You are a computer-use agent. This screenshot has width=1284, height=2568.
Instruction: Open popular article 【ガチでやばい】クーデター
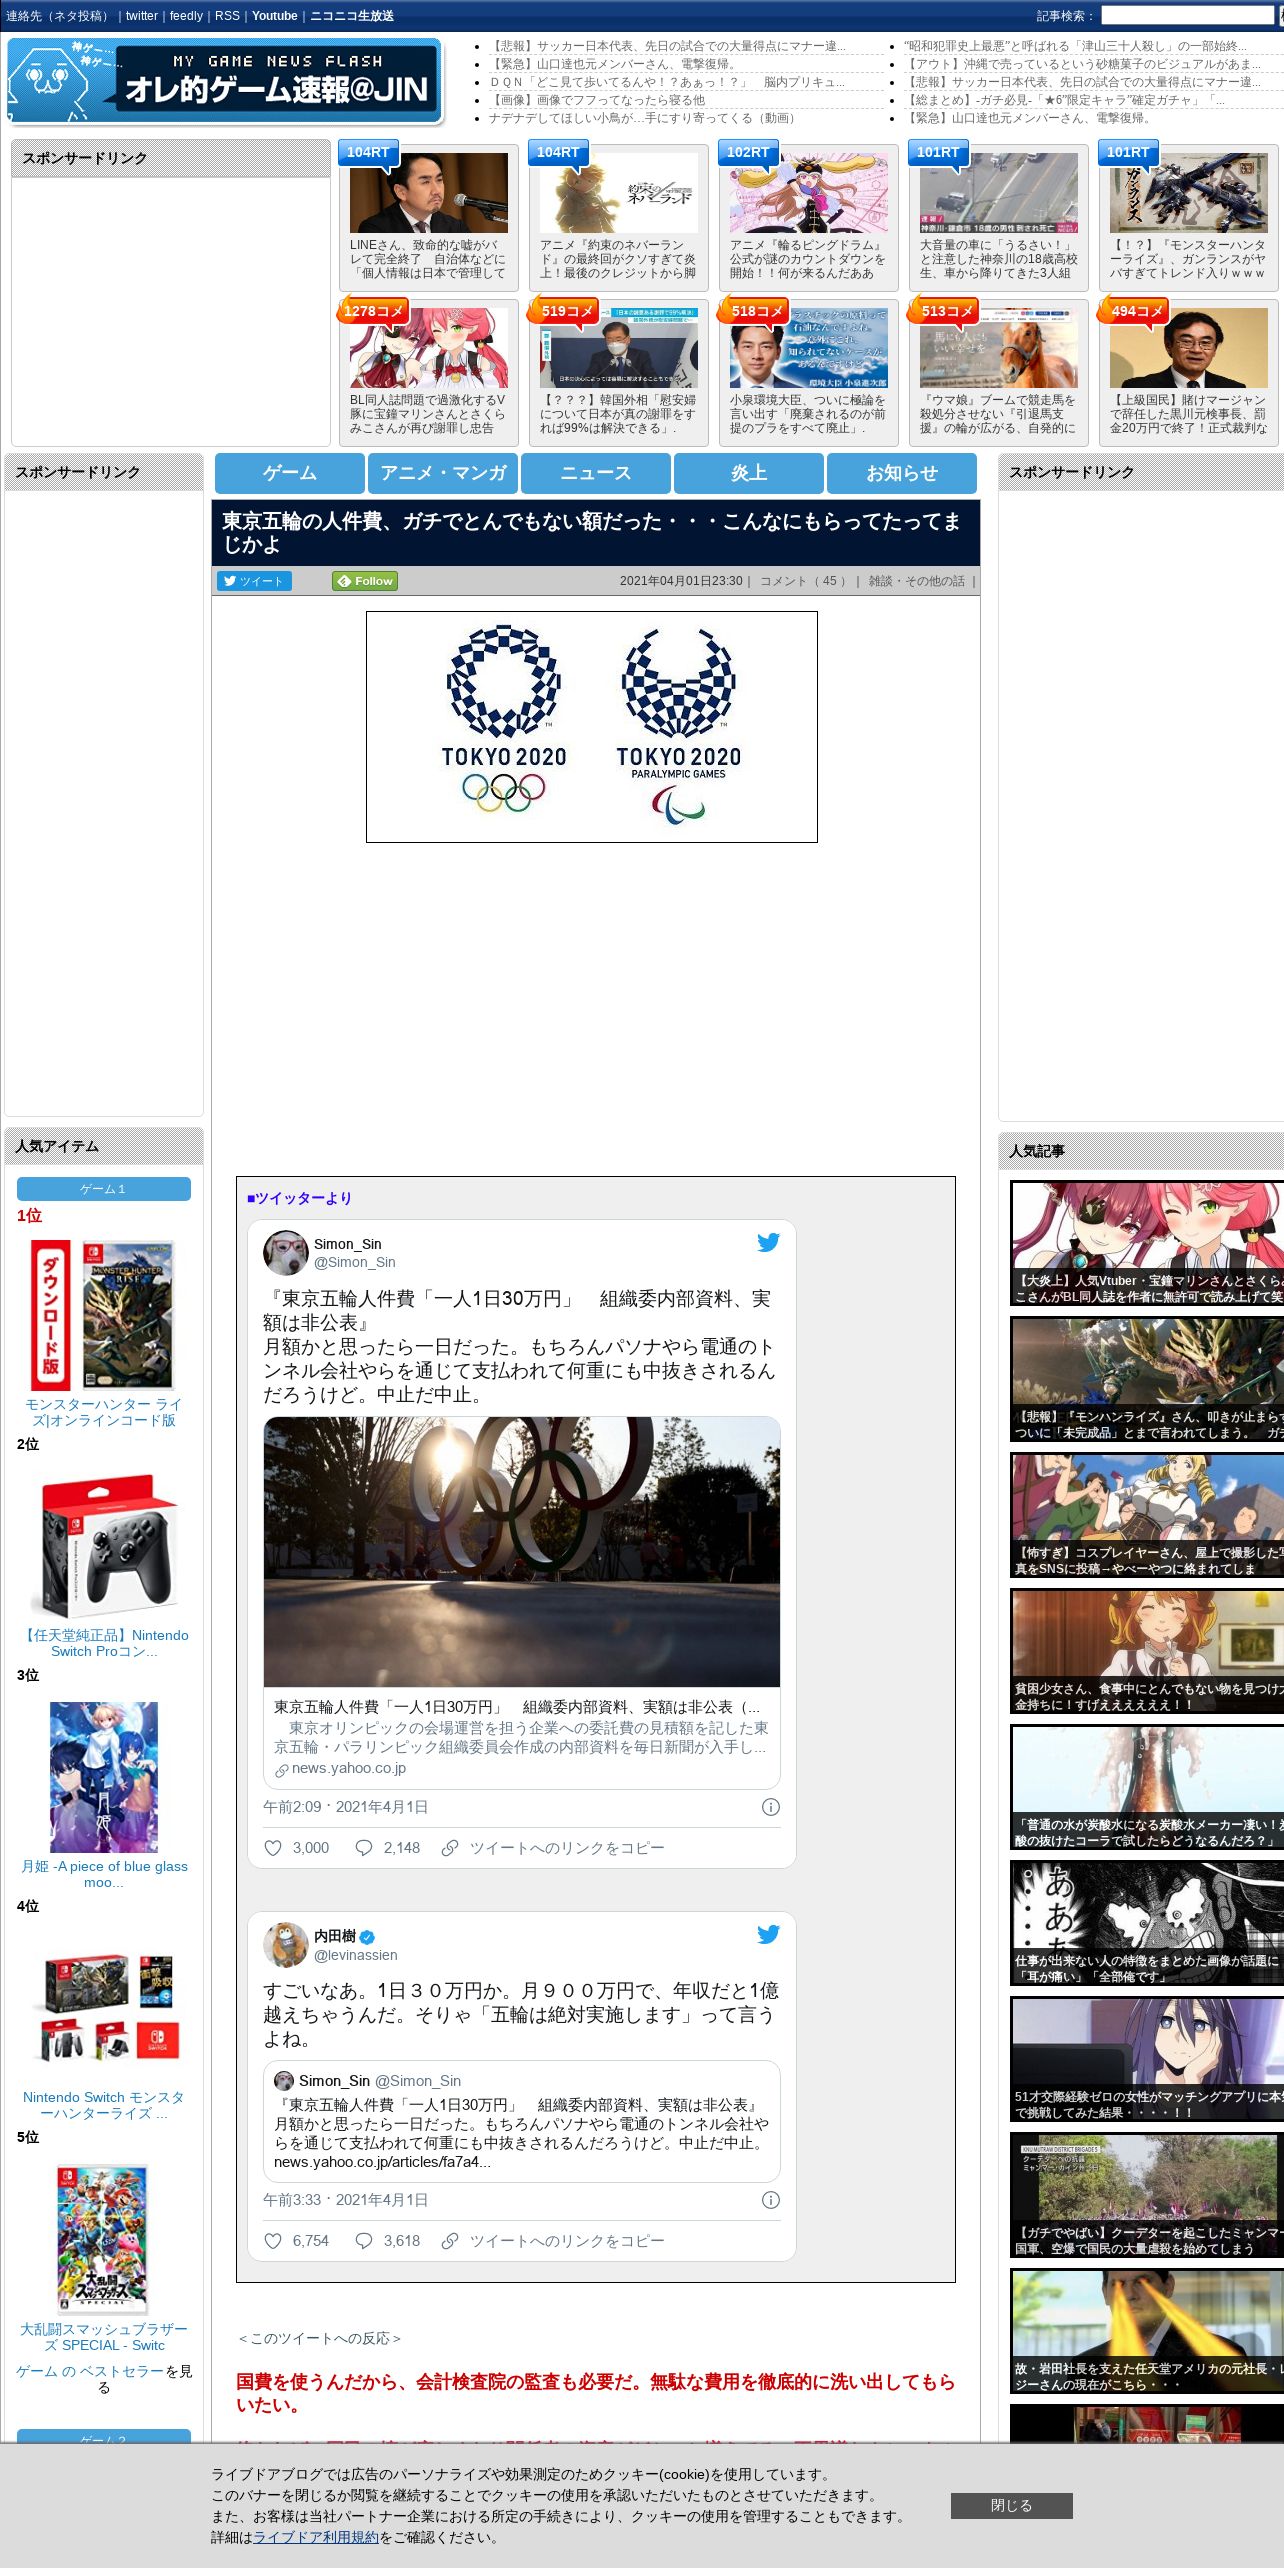[1147, 2195]
